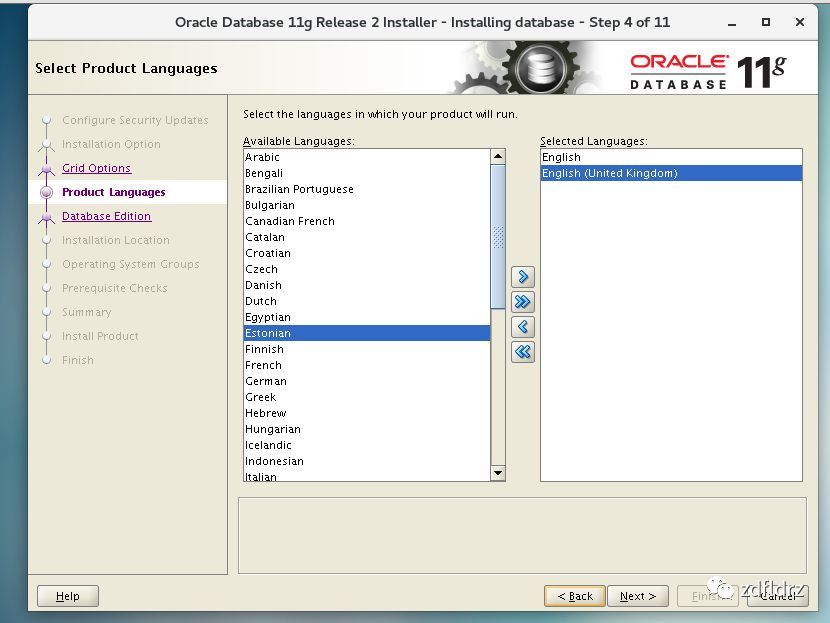Select German in Available Languages
This screenshot has width=830, height=623.
367,381
